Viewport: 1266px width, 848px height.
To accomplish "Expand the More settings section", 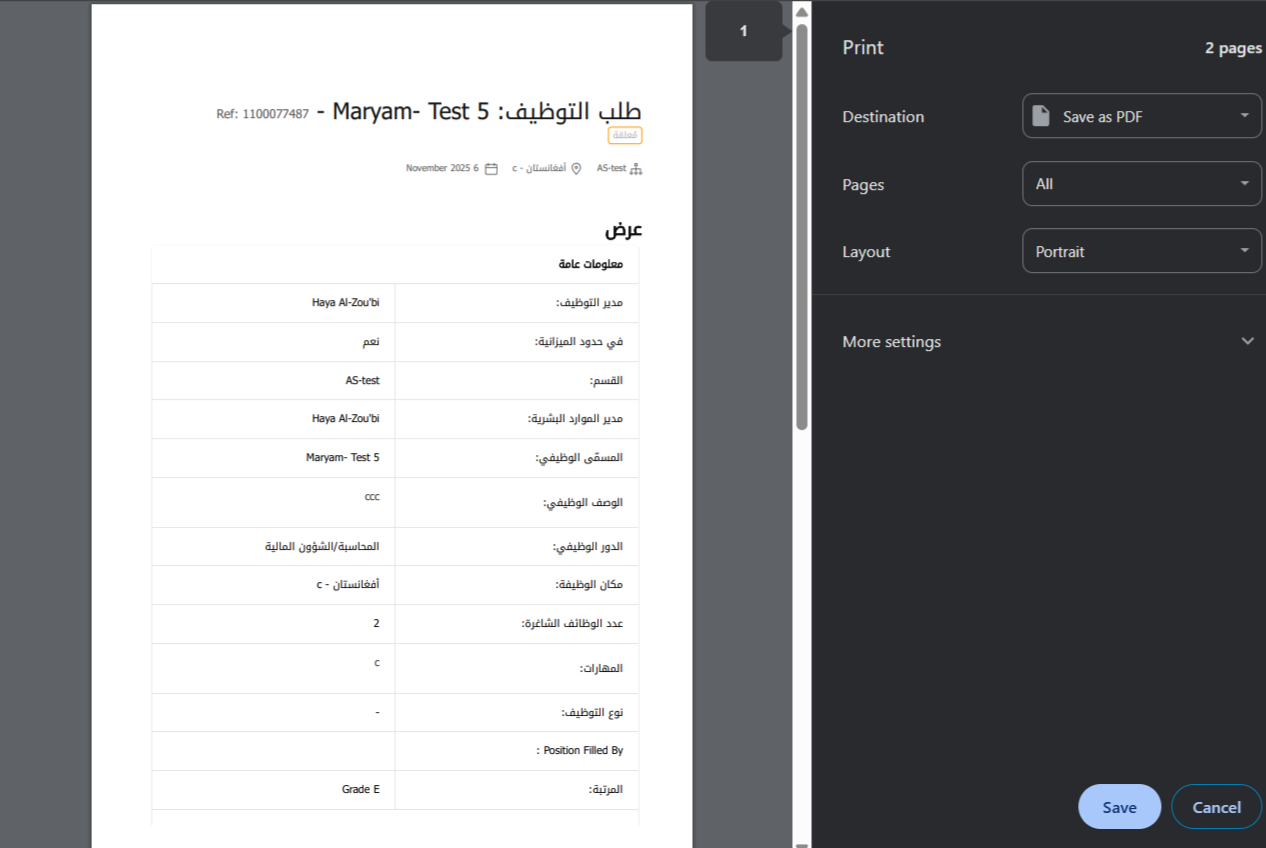I will (891, 342).
